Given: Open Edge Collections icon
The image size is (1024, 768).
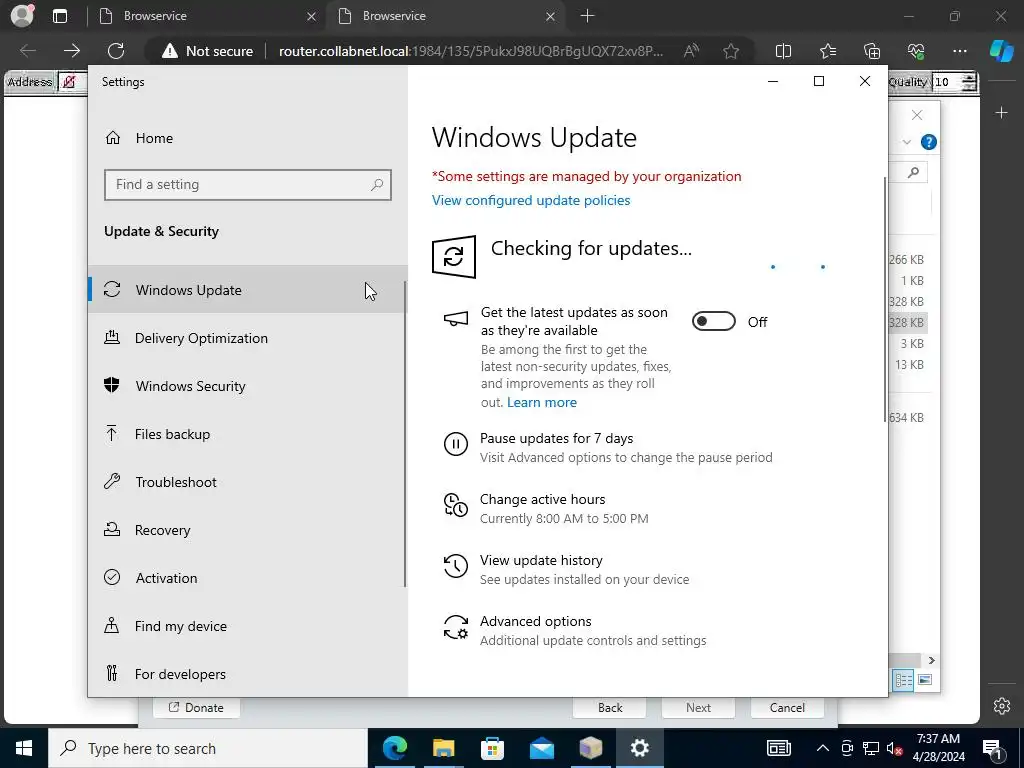Looking at the screenshot, I should click(872, 51).
